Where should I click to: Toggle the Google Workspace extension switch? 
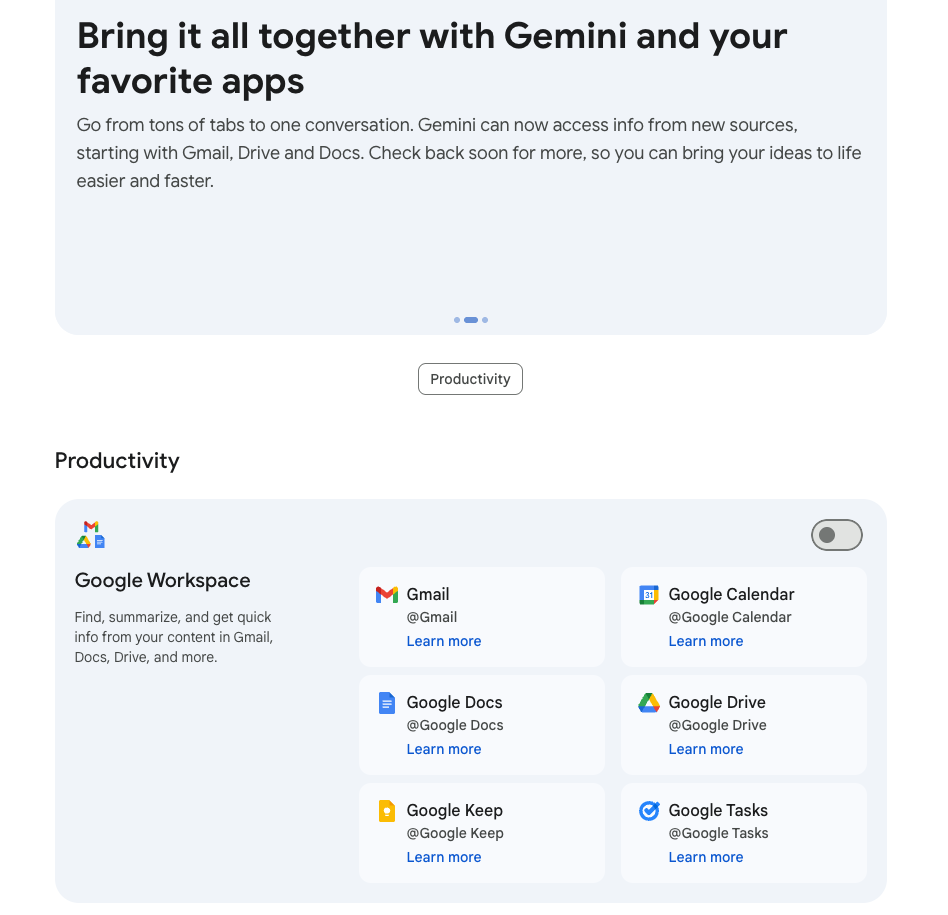(x=836, y=535)
